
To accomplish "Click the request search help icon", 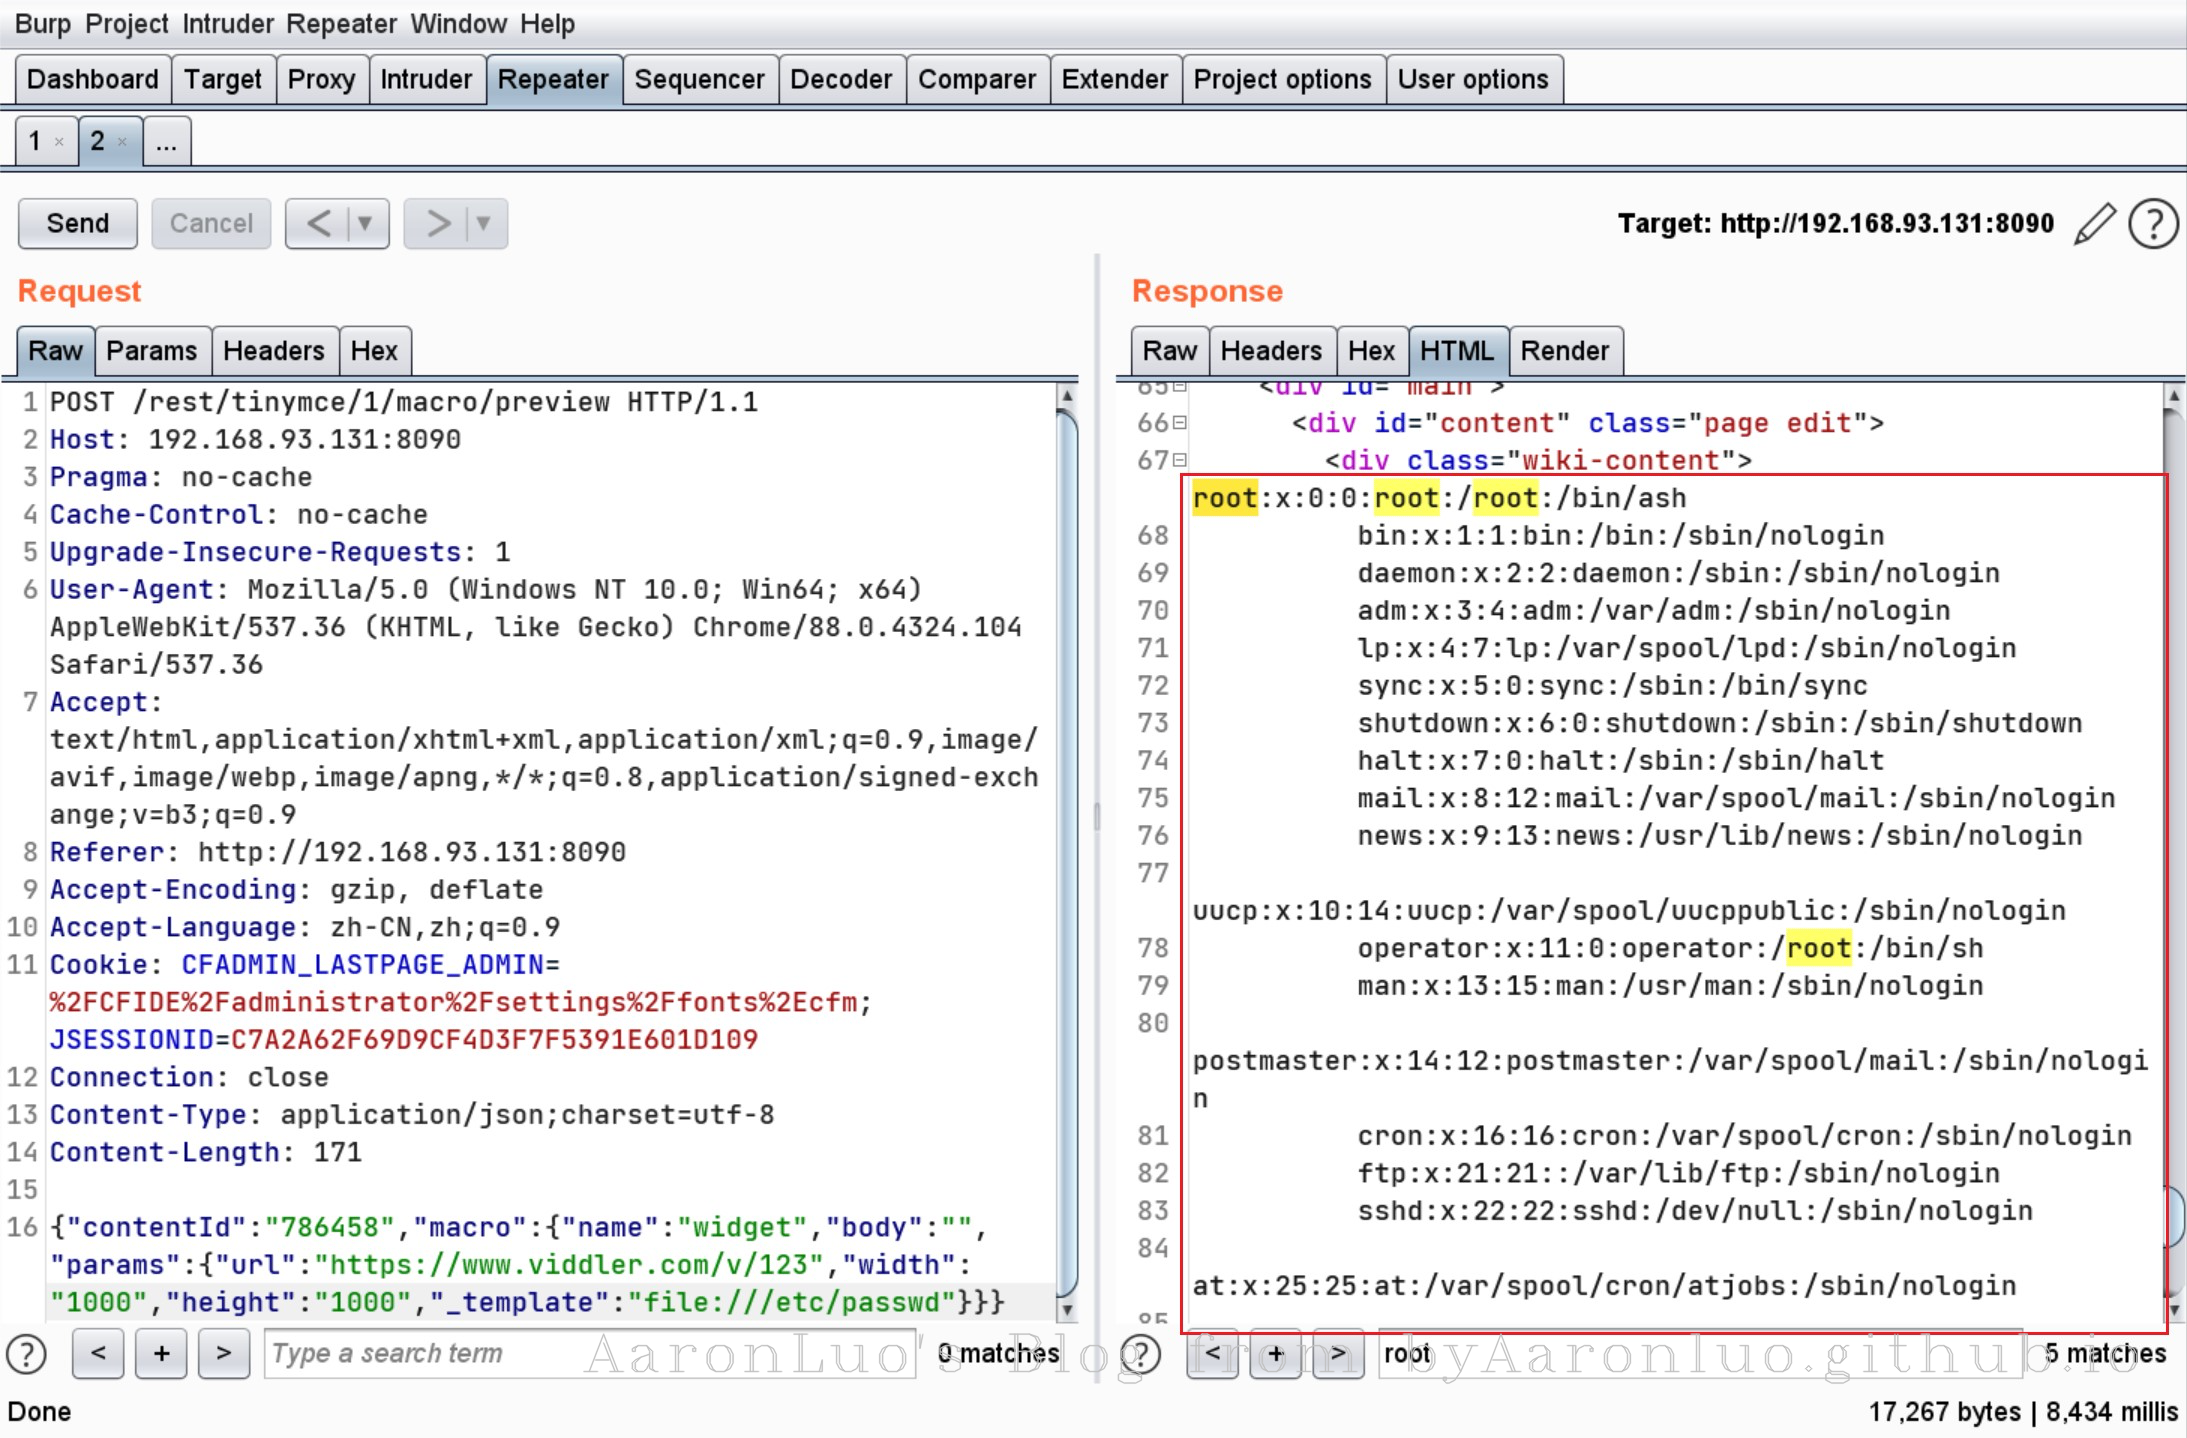I will point(27,1354).
